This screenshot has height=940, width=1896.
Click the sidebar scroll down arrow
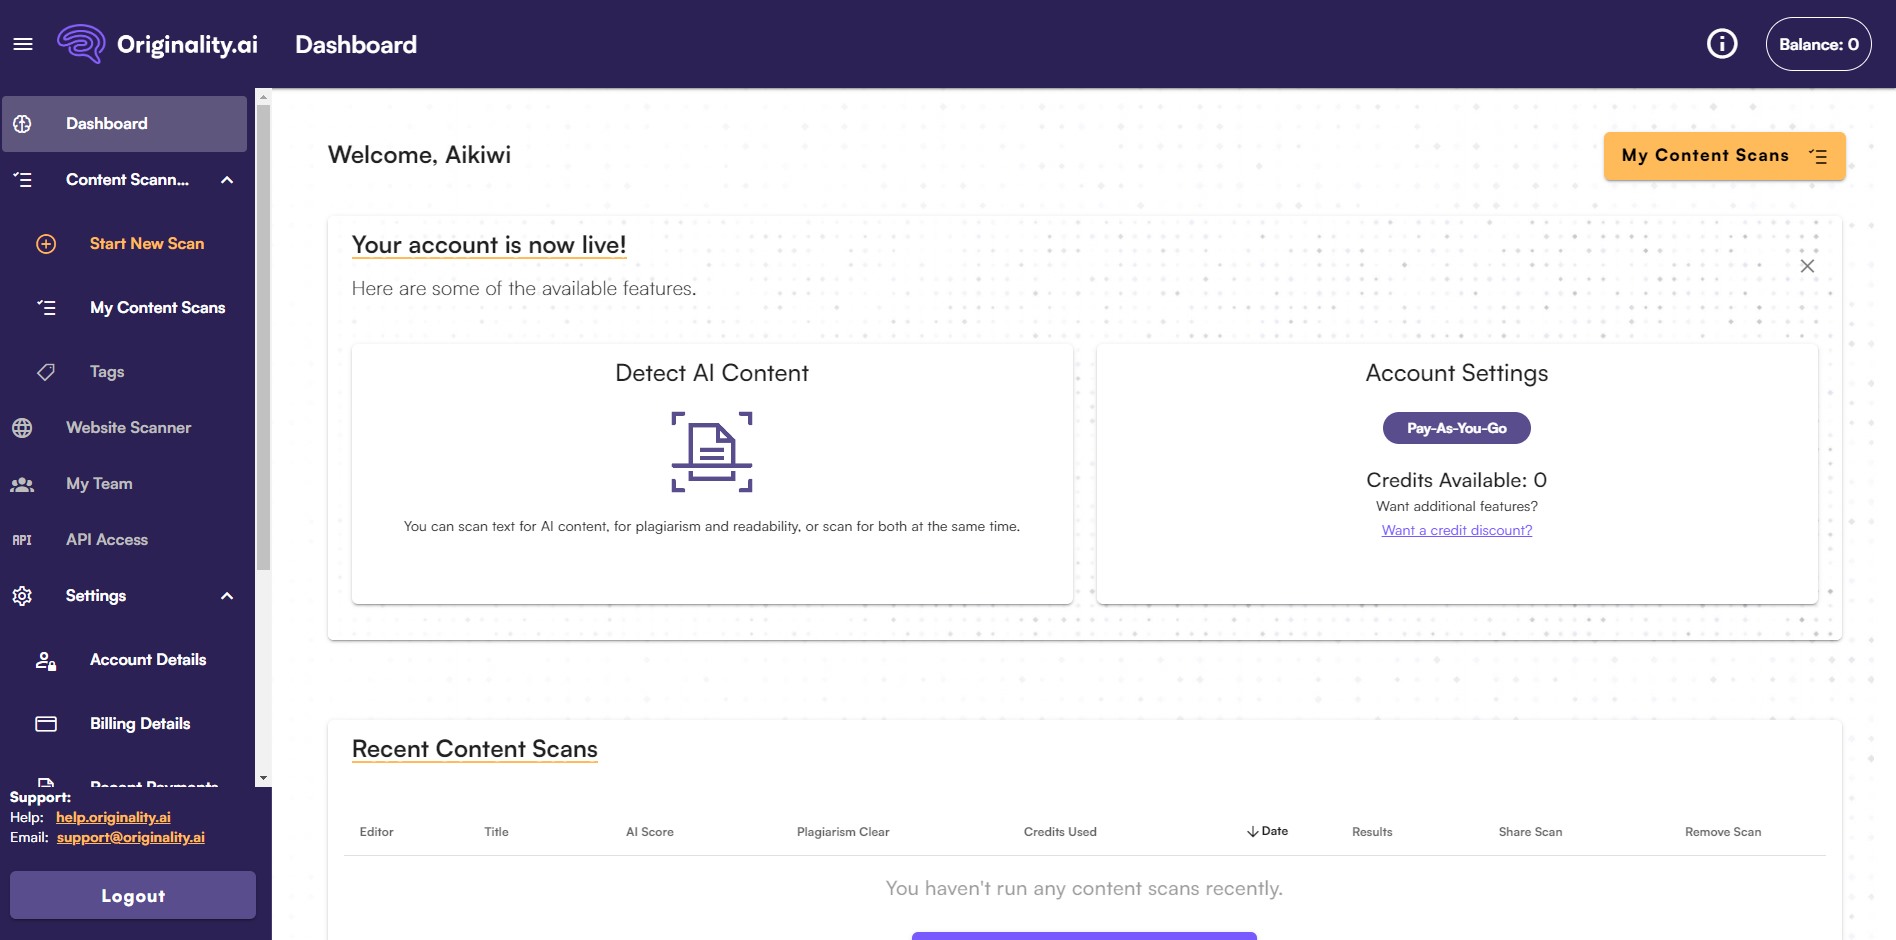tap(264, 778)
